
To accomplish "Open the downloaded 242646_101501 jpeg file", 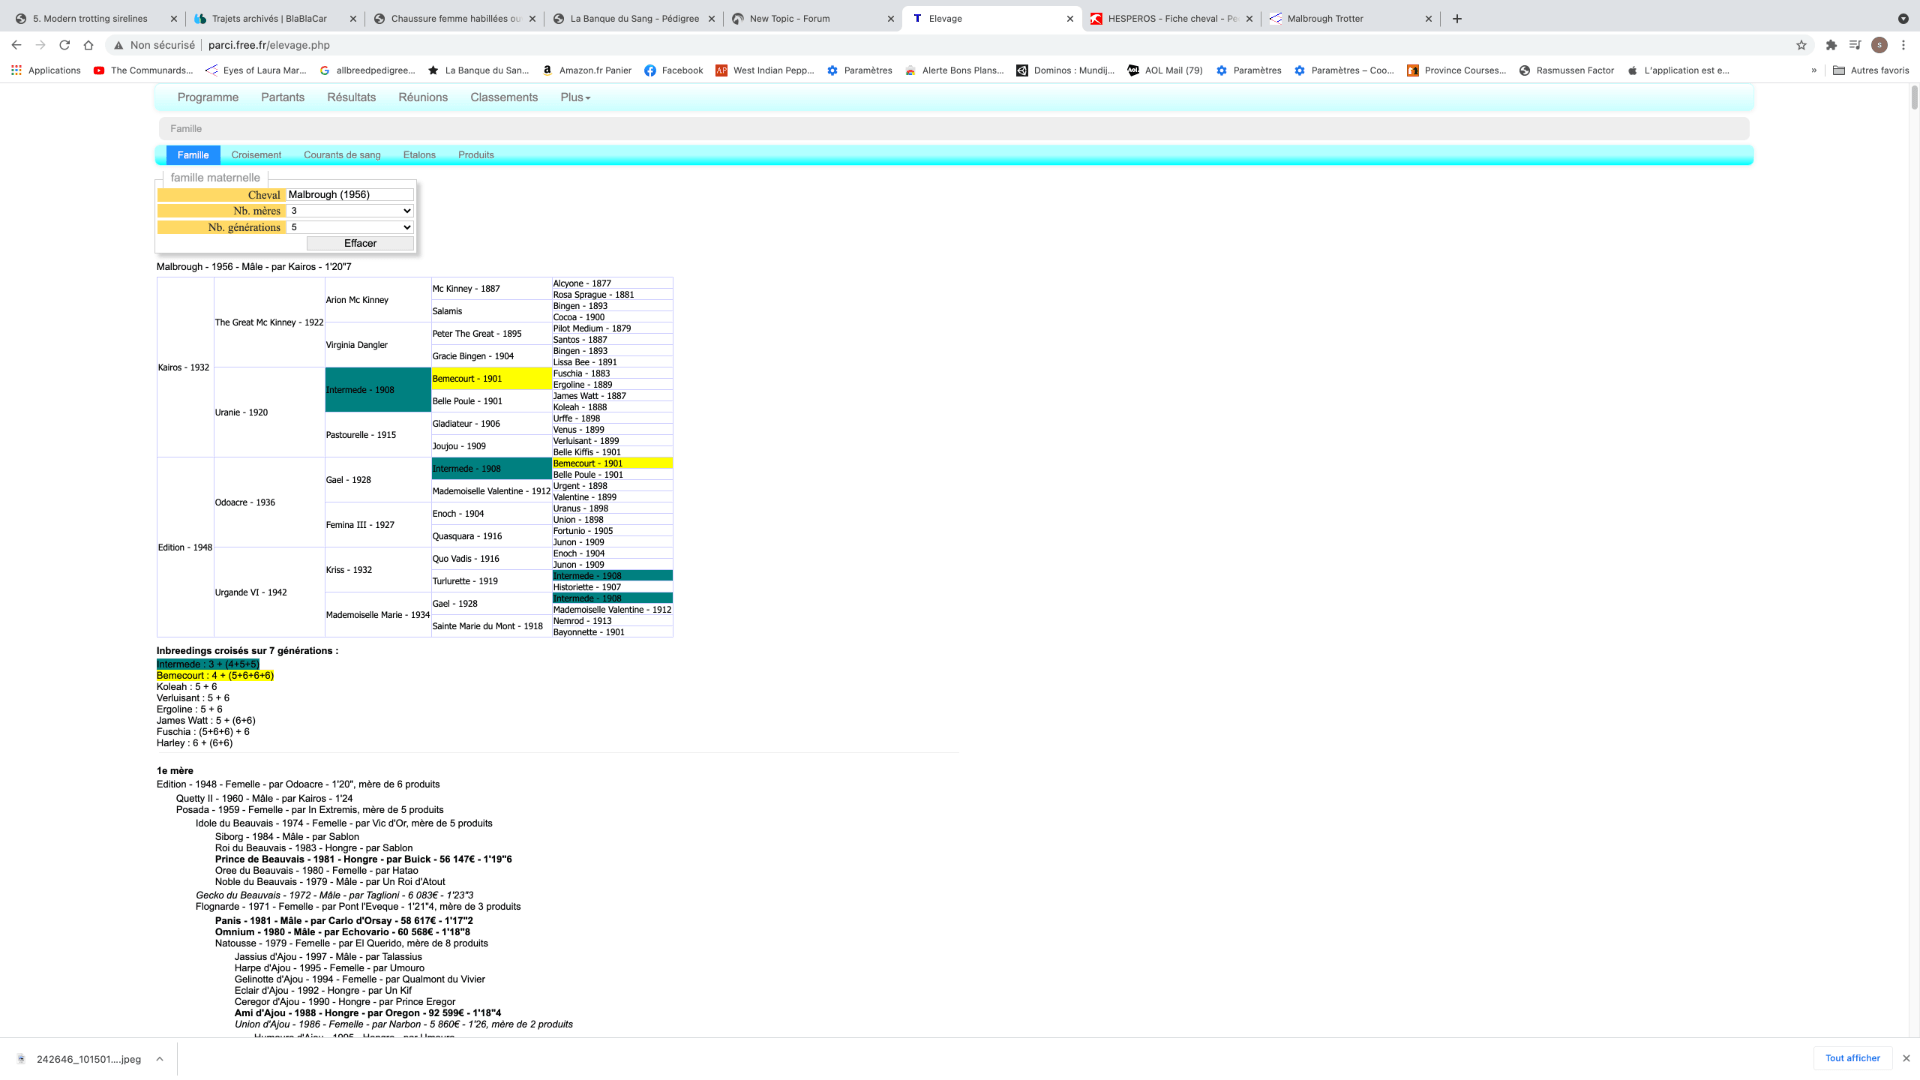I will [88, 1059].
